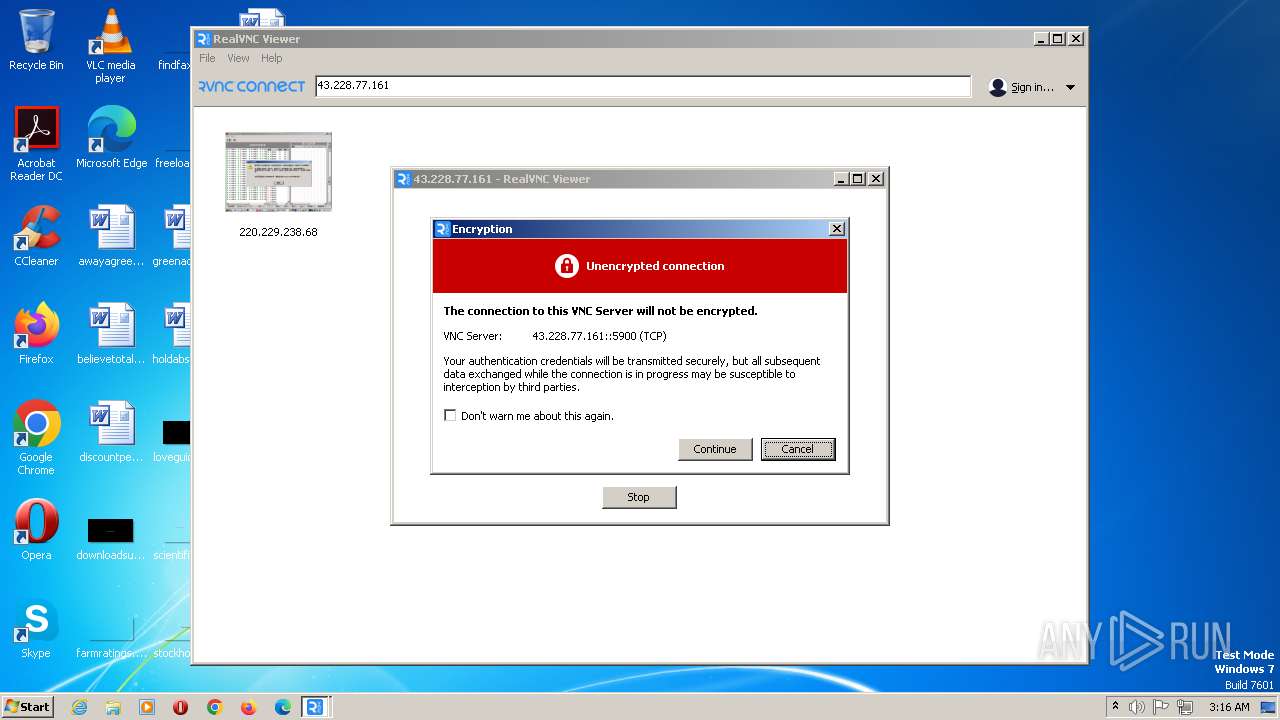Image resolution: width=1280 pixels, height=720 pixels.
Task: Launch Microsoft Edge desktop shortcut
Action: click(x=111, y=138)
